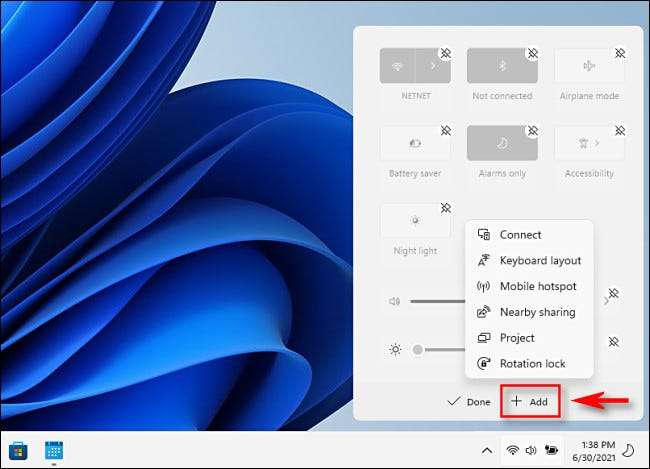
Task: Add Project from the menu
Action: (x=529, y=338)
